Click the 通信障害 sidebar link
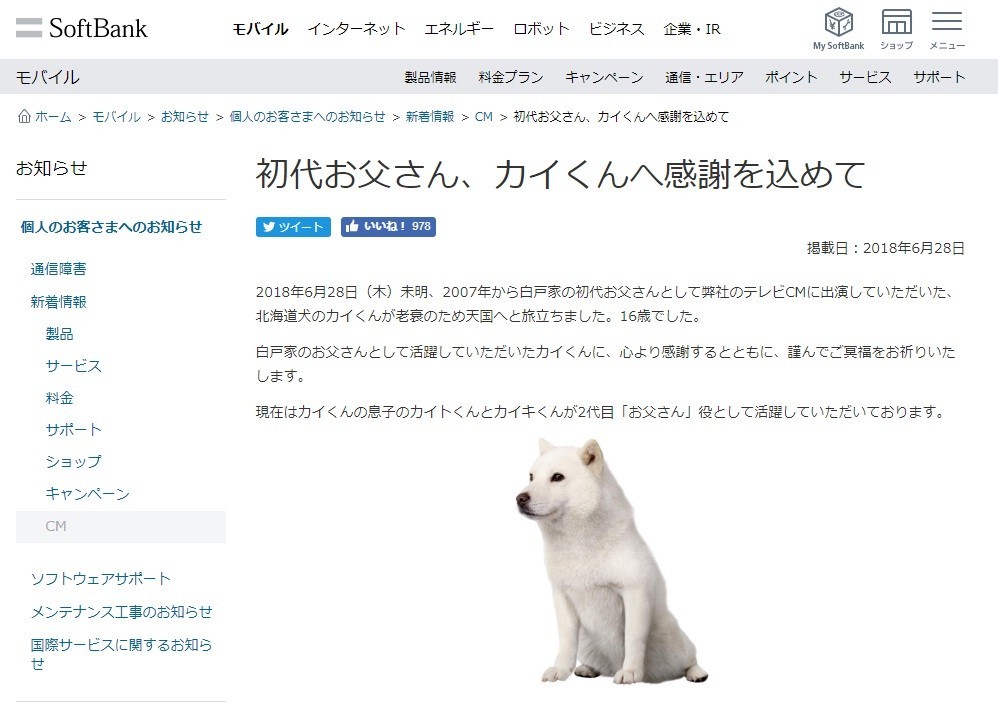The height and width of the screenshot is (705, 998). 59,269
